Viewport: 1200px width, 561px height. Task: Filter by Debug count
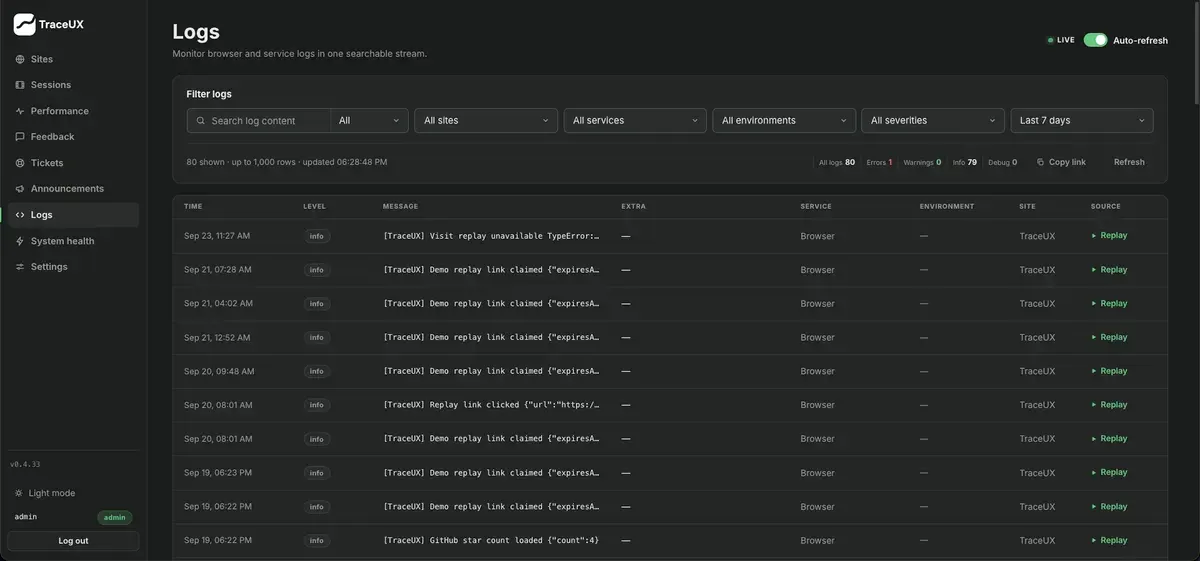coord(1003,162)
